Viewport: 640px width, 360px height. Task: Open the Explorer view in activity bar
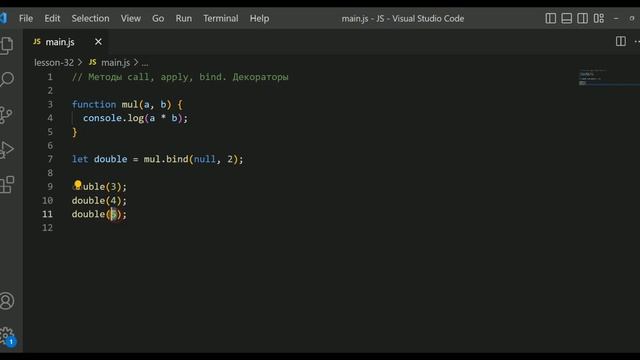point(7,45)
